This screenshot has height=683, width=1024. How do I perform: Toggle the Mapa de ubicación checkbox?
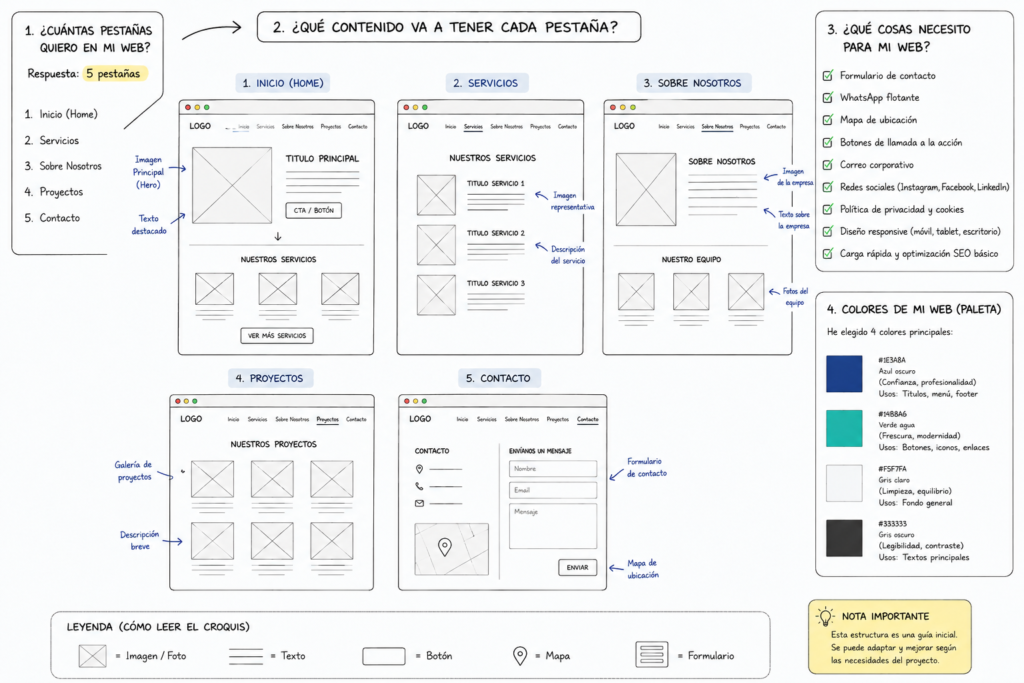pos(827,120)
